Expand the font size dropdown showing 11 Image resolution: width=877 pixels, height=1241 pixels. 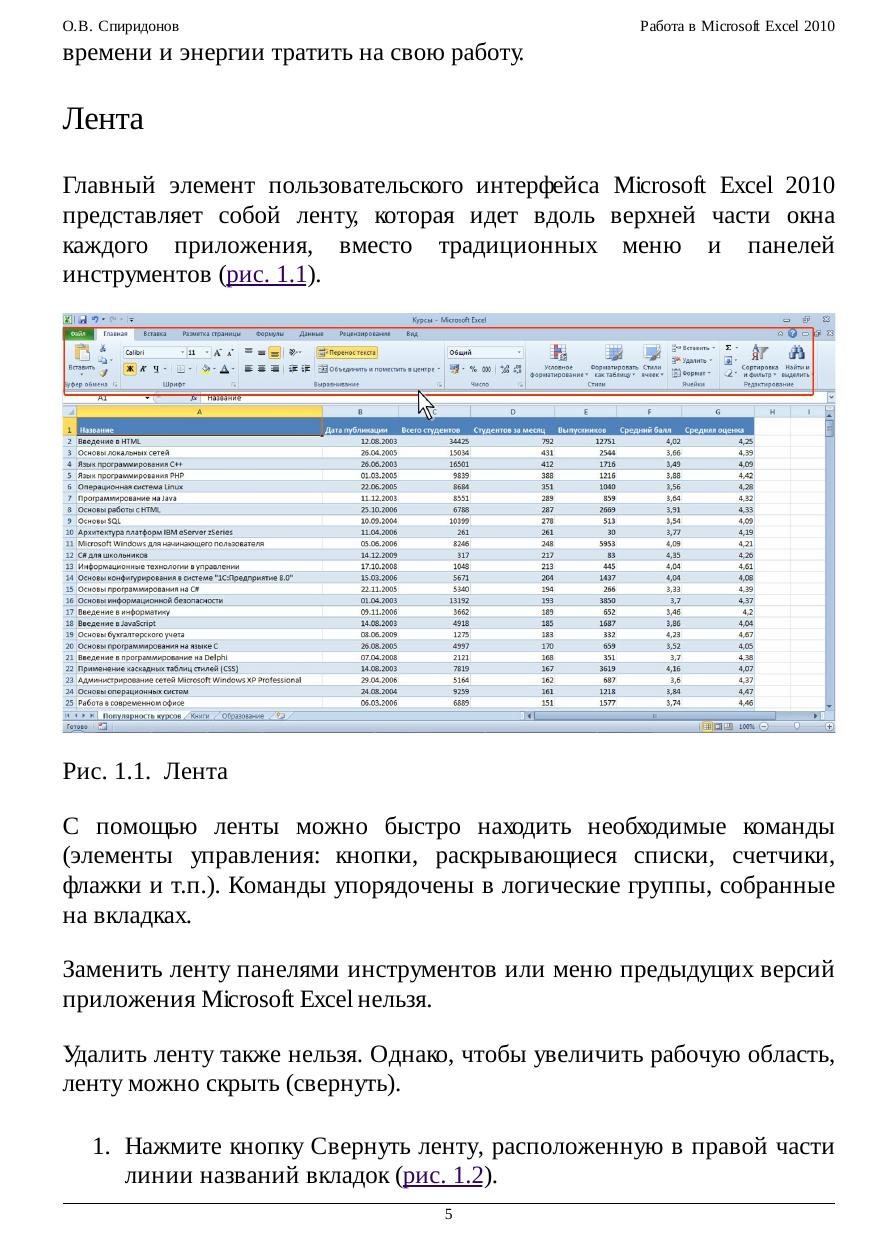tap(206, 352)
